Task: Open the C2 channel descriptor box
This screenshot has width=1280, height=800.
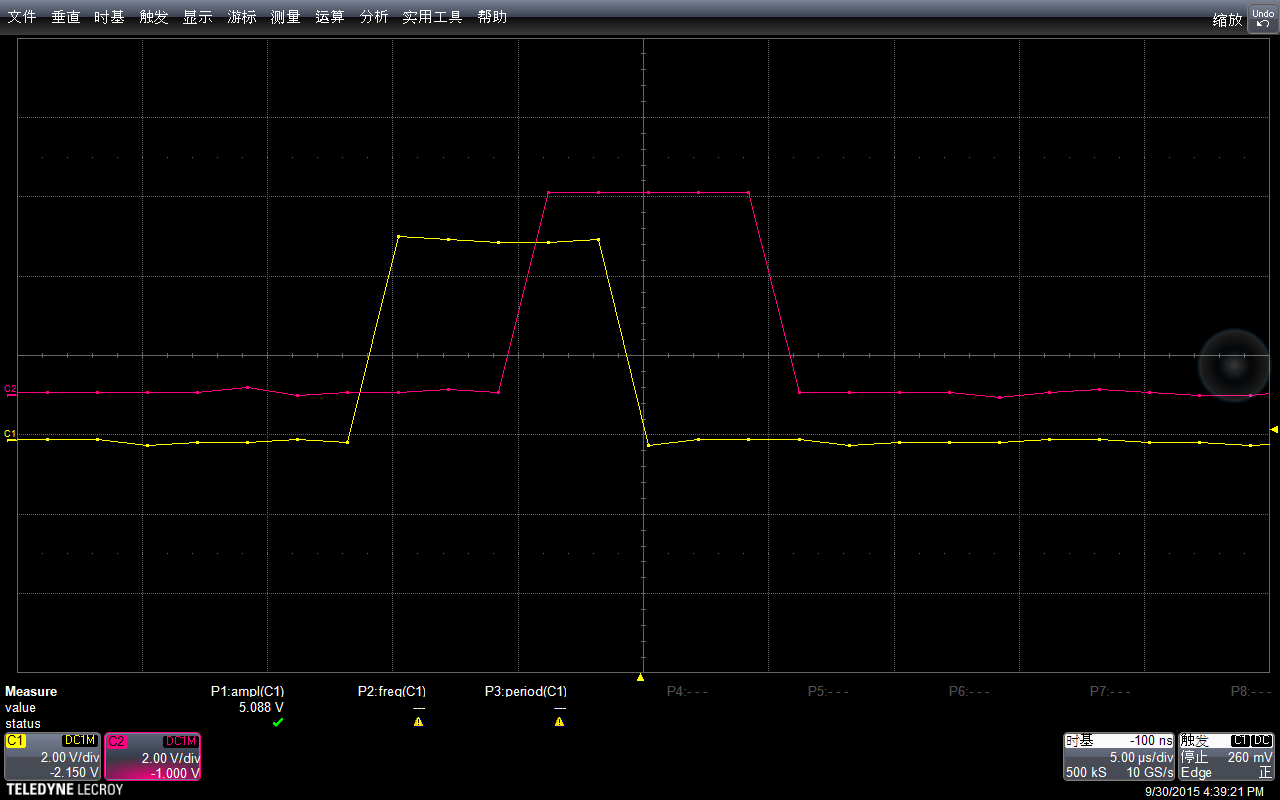Action: [x=153, y=757]
